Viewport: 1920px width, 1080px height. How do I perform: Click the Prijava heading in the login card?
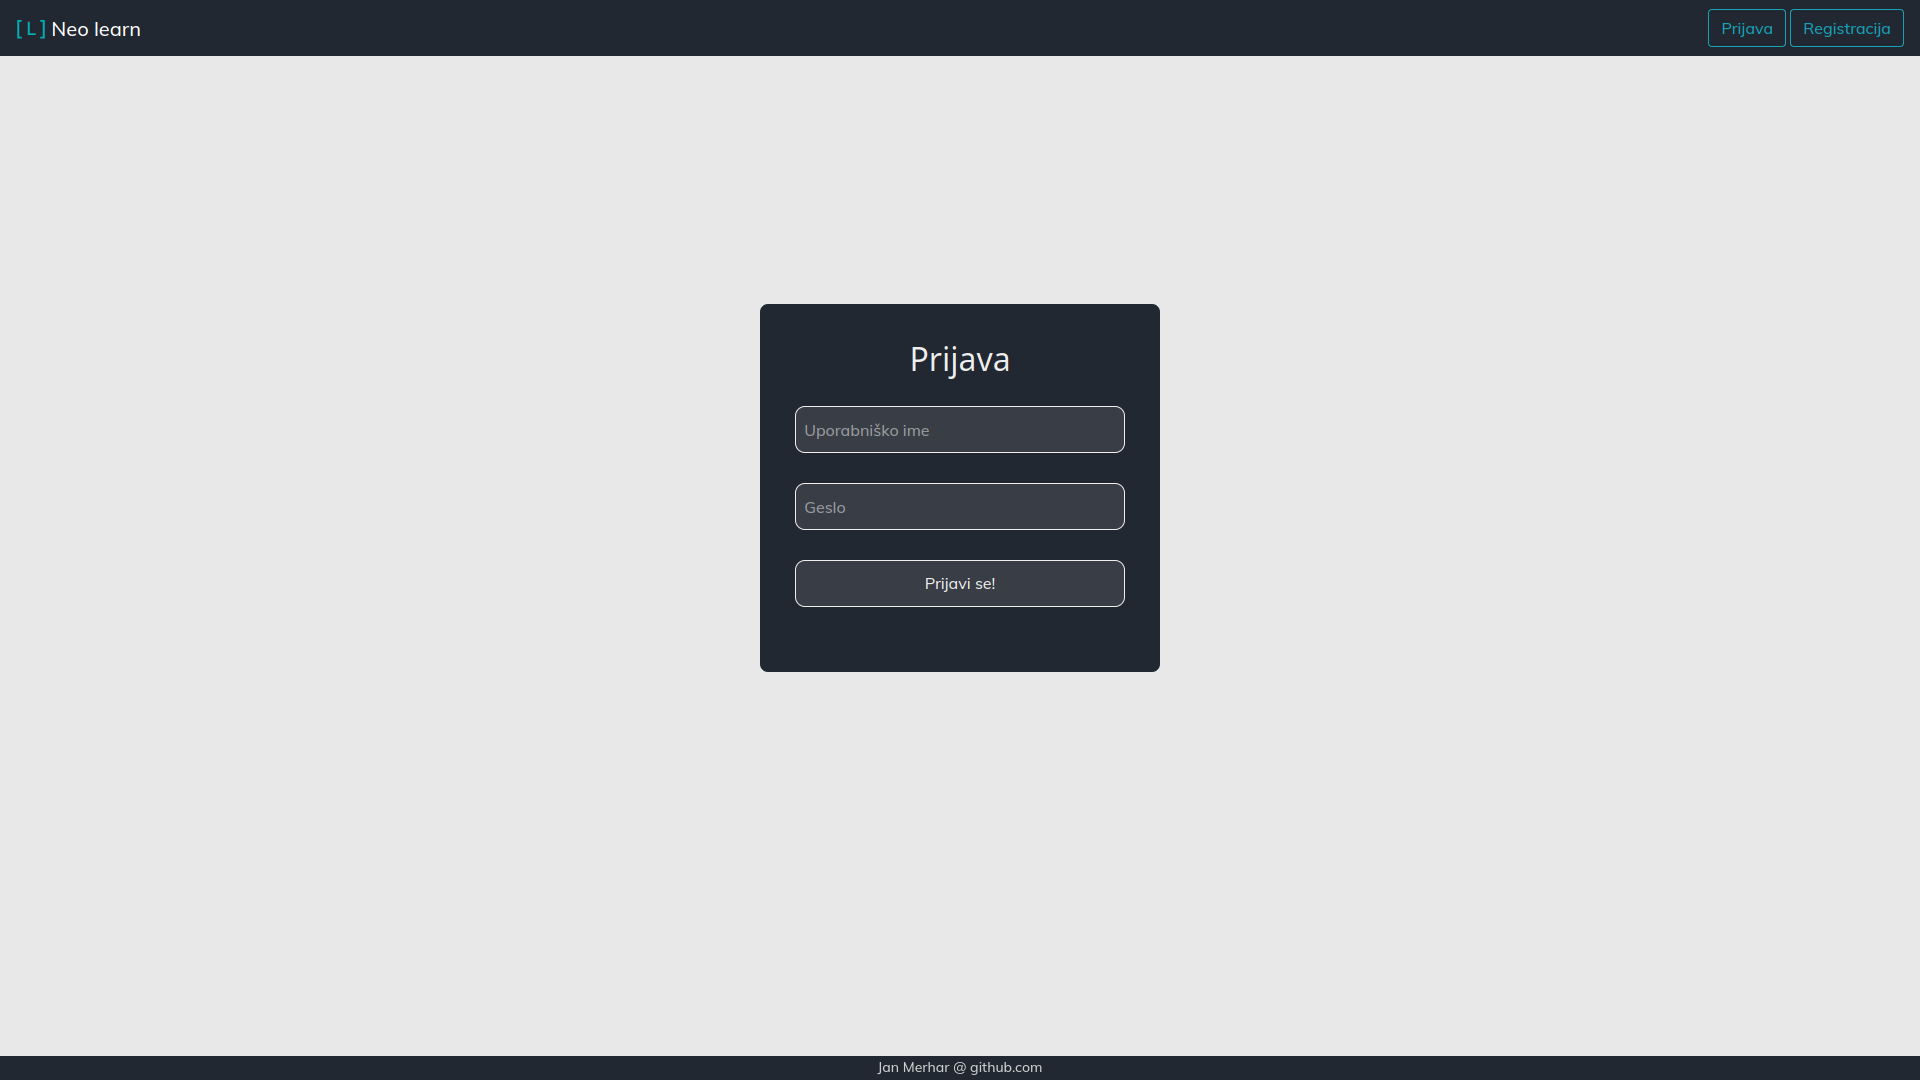(959, 359)
